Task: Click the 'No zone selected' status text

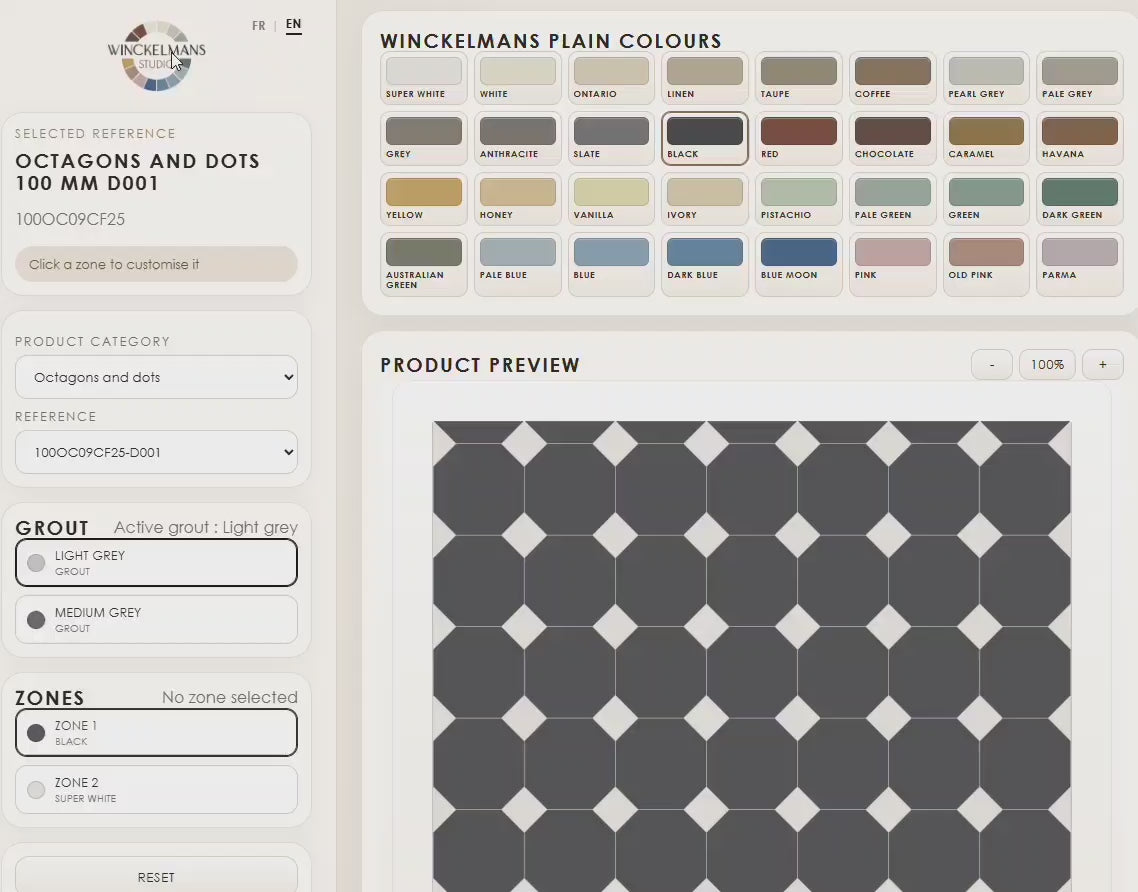Action: click(x=229, y=697)
